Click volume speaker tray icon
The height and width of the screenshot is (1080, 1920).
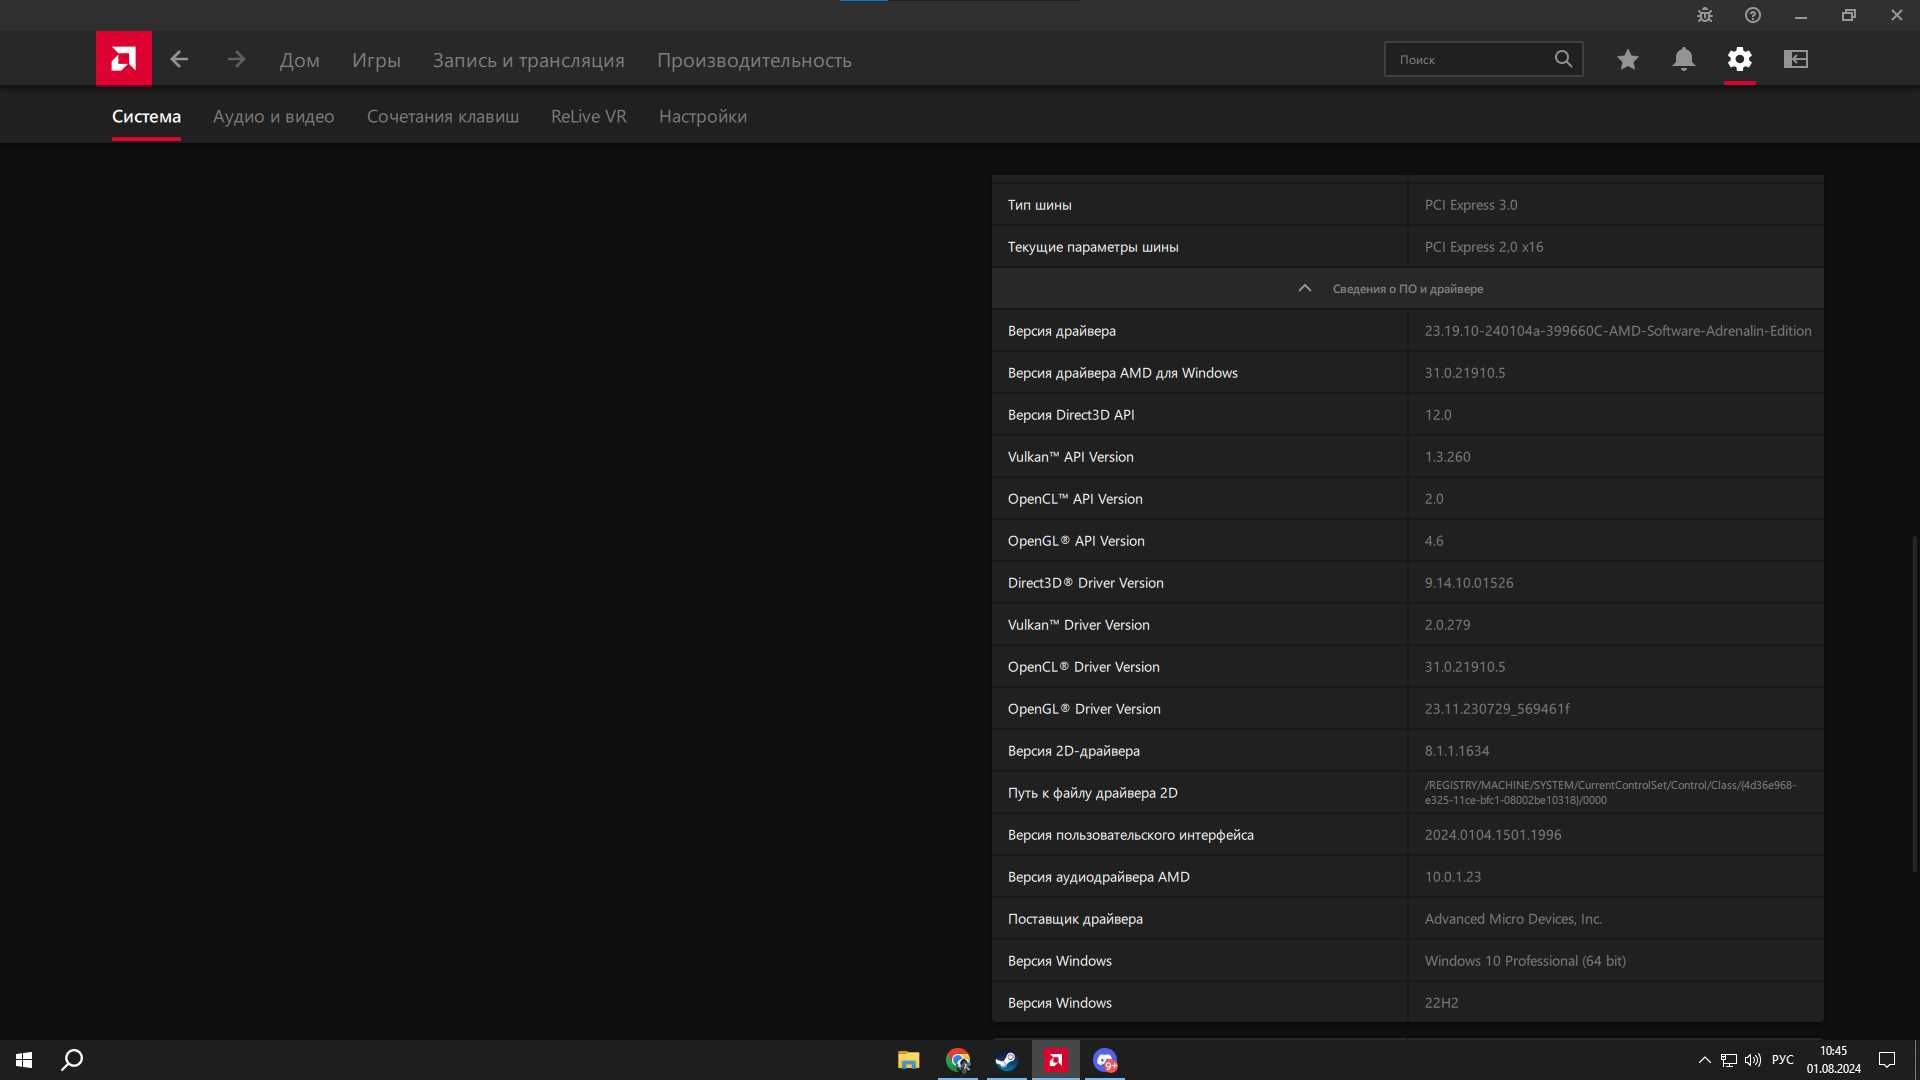click(1753, 1060)
